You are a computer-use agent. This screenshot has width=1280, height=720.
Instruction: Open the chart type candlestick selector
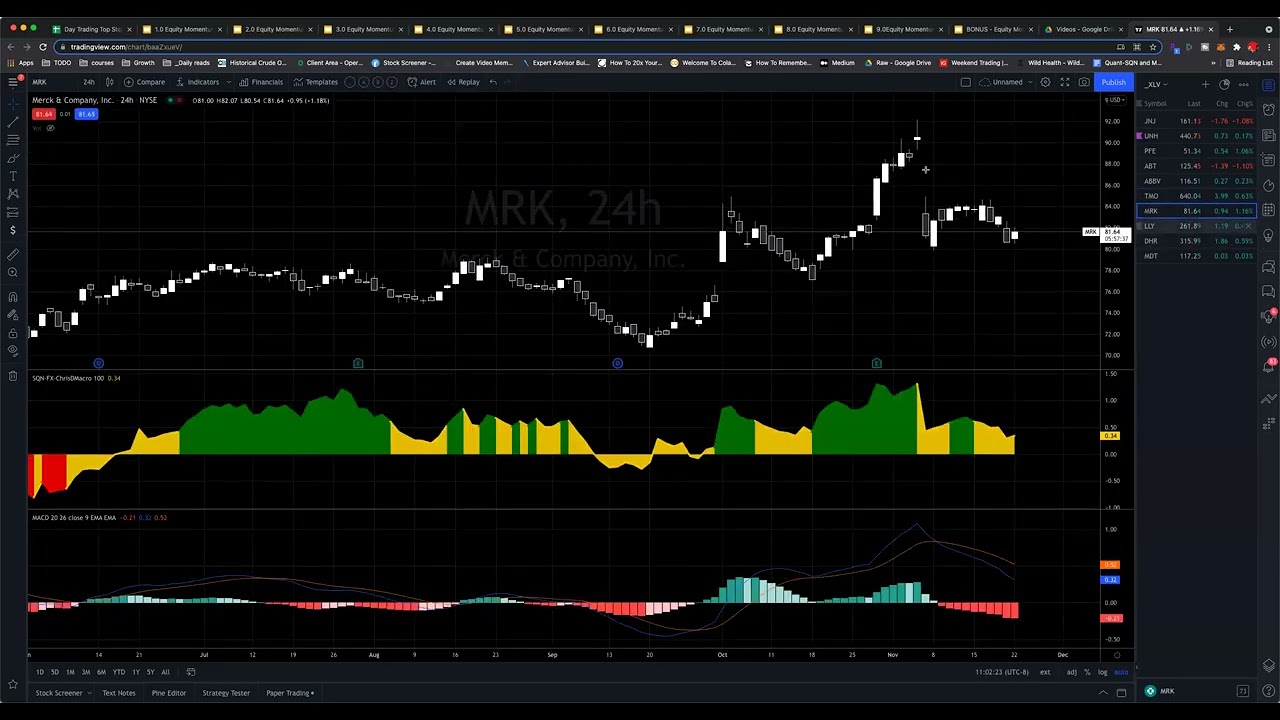pos(109,82)
